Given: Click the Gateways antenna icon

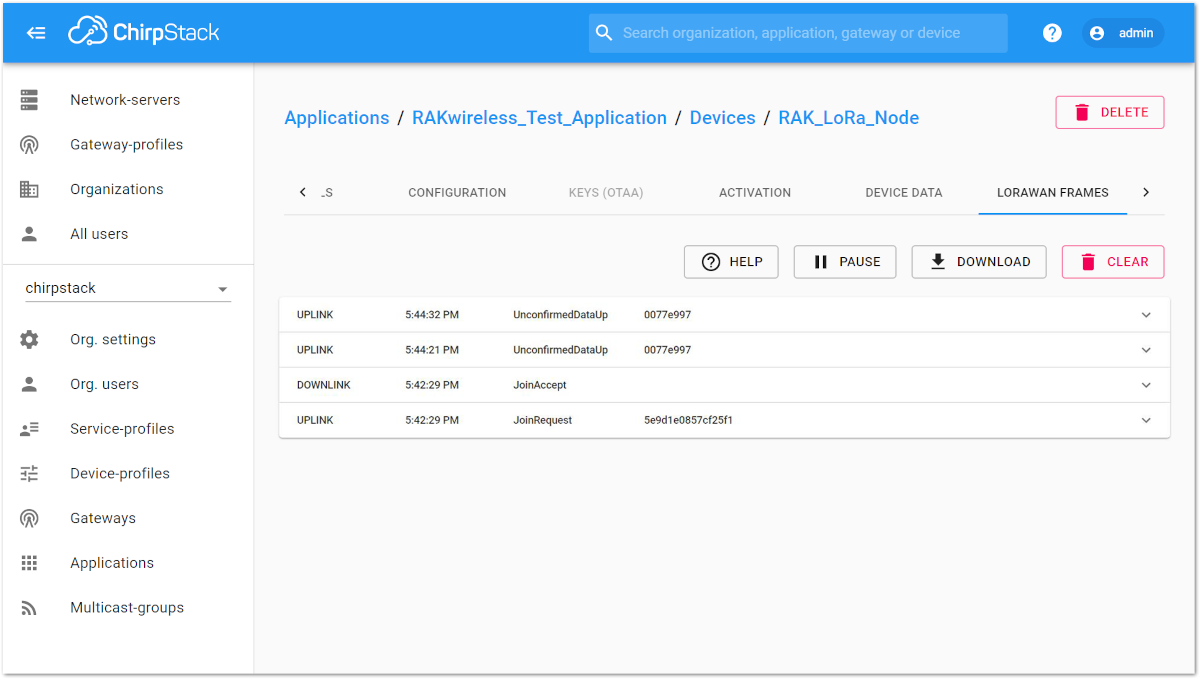Looking at the screenshot, I should (29, 518).
